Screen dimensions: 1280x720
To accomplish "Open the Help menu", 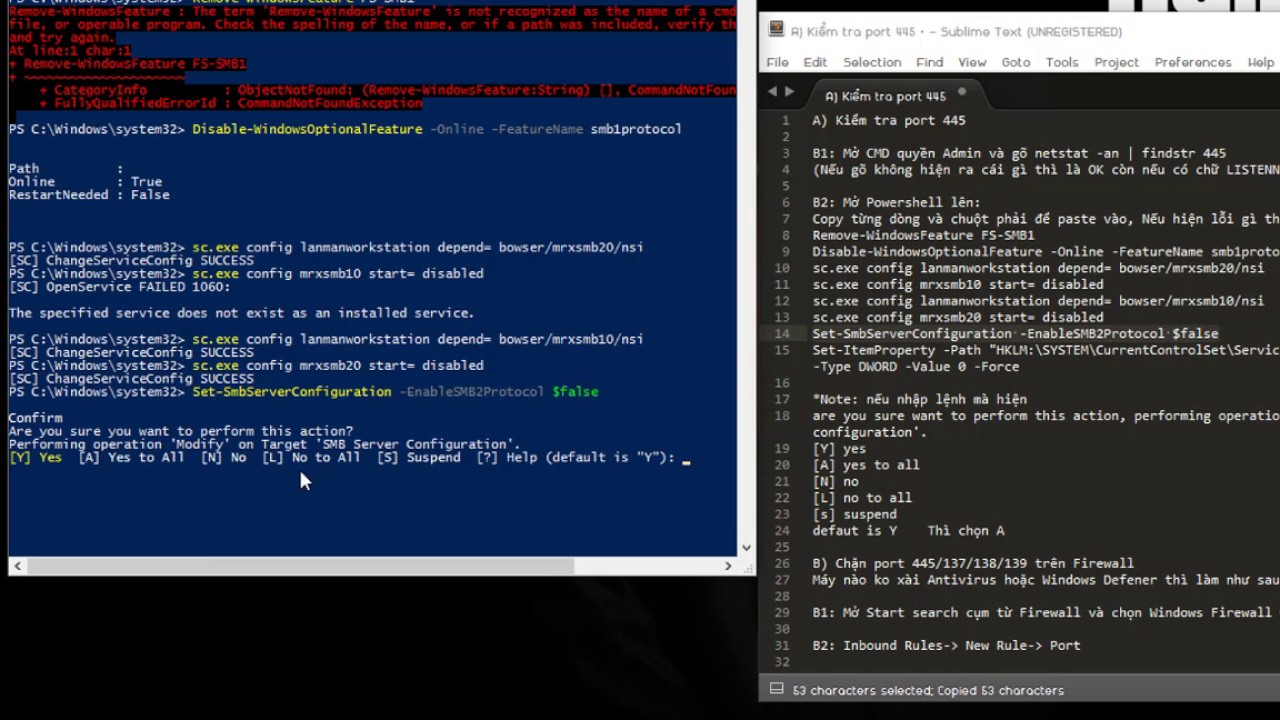I will coord(1261,62).
